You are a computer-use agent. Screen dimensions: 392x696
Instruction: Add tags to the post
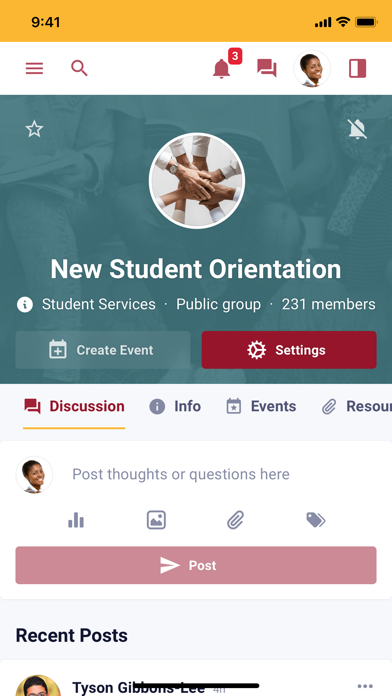(316, 520)
